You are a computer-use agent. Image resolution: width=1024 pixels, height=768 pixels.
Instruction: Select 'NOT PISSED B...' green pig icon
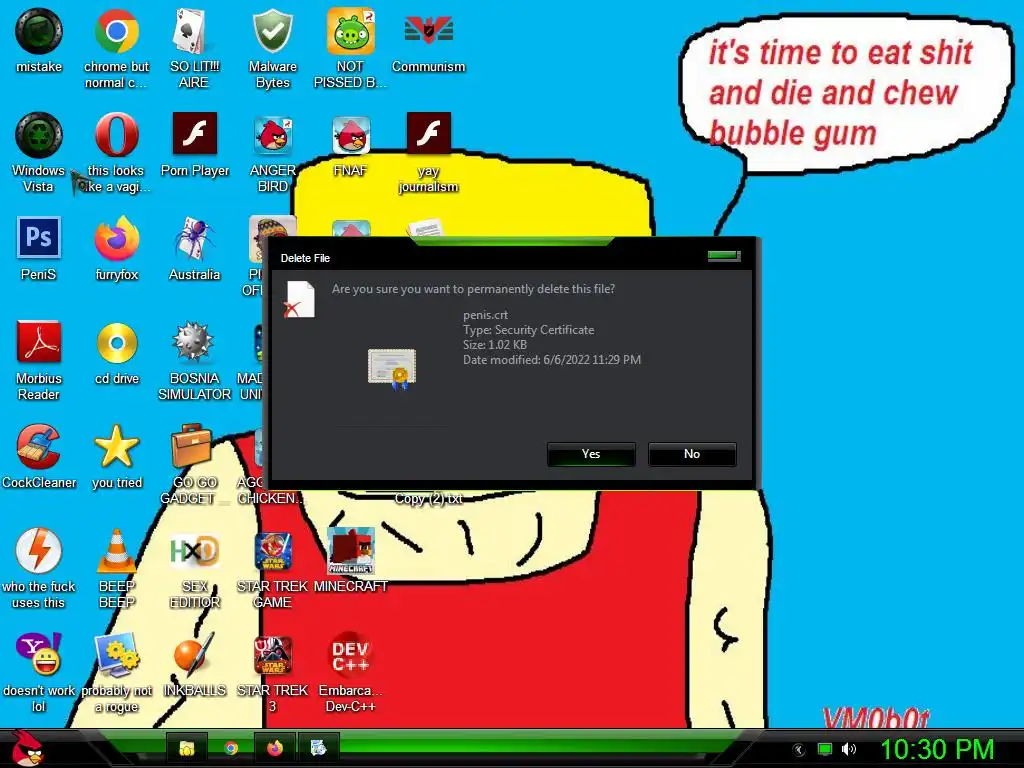[350, 31]
